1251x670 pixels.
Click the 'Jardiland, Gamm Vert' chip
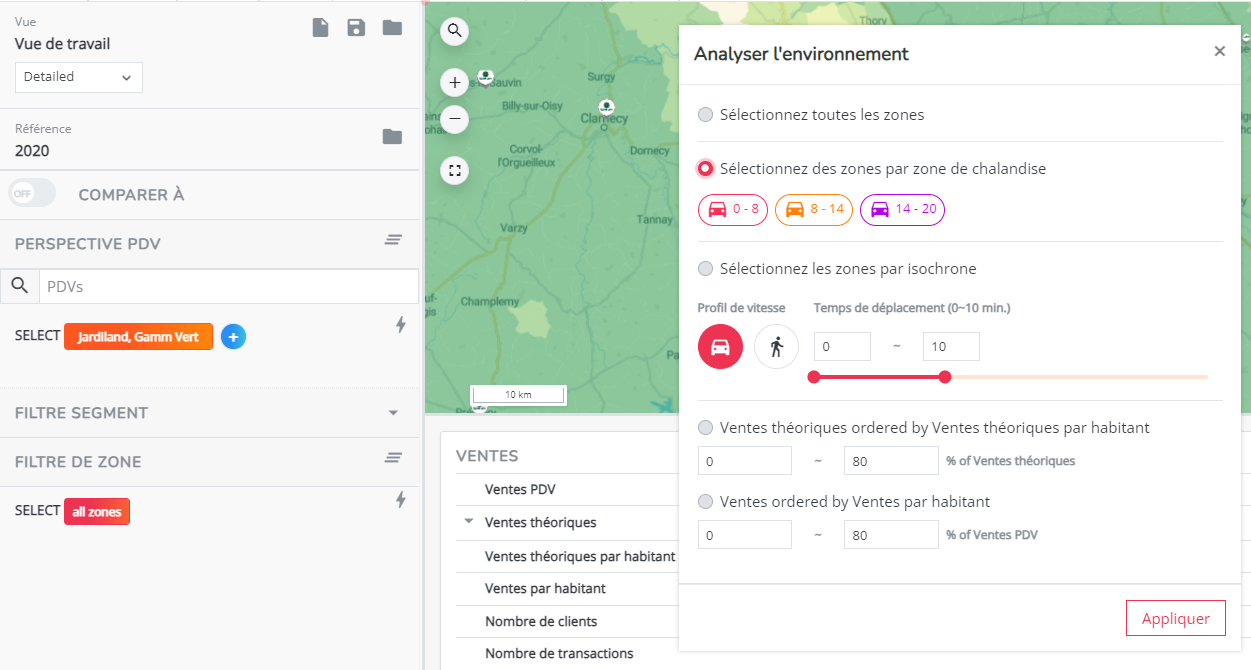click(x=138, y=336)
